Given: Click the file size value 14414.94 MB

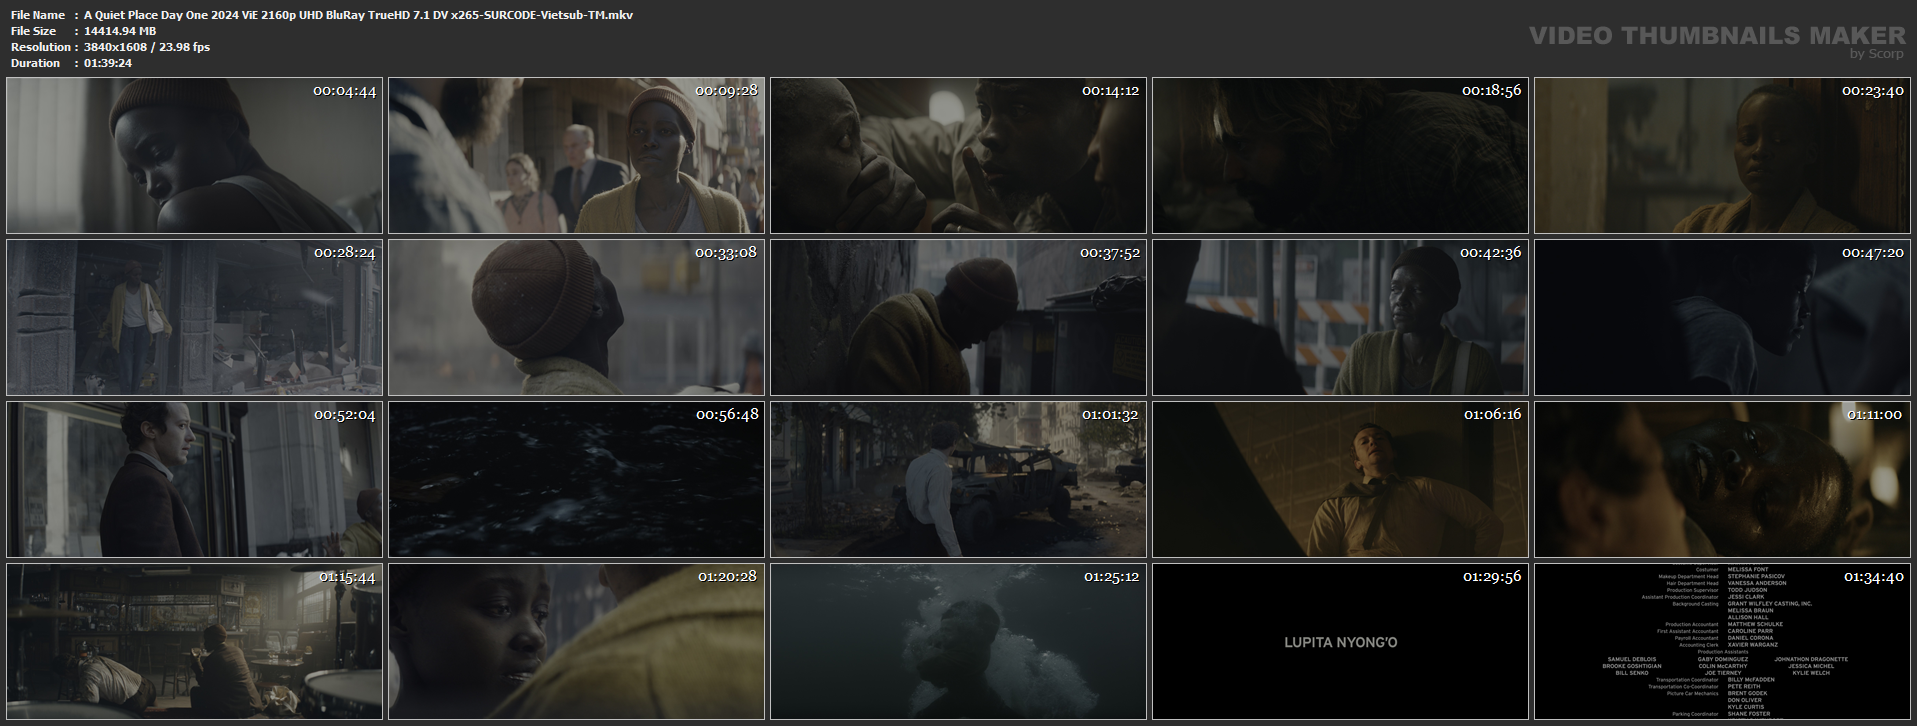Looking at the screenshot, I should click(120, 31).
